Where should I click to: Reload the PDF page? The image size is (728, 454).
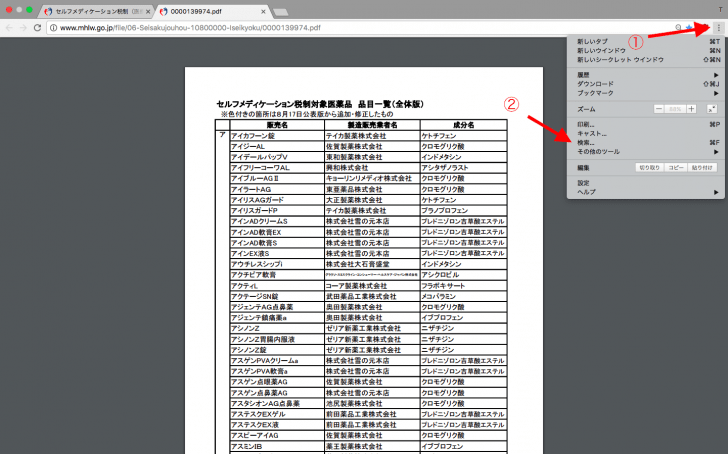coord(38,28)
